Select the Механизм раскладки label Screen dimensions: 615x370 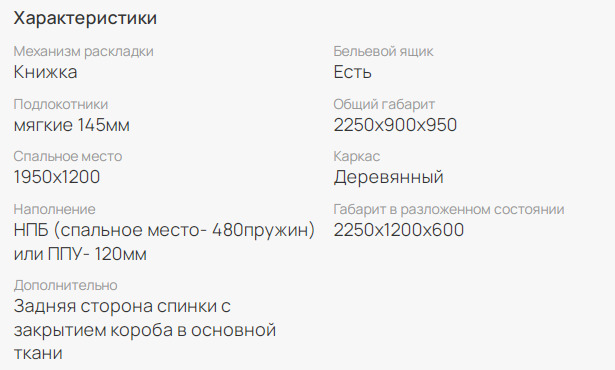pos(84,51)
